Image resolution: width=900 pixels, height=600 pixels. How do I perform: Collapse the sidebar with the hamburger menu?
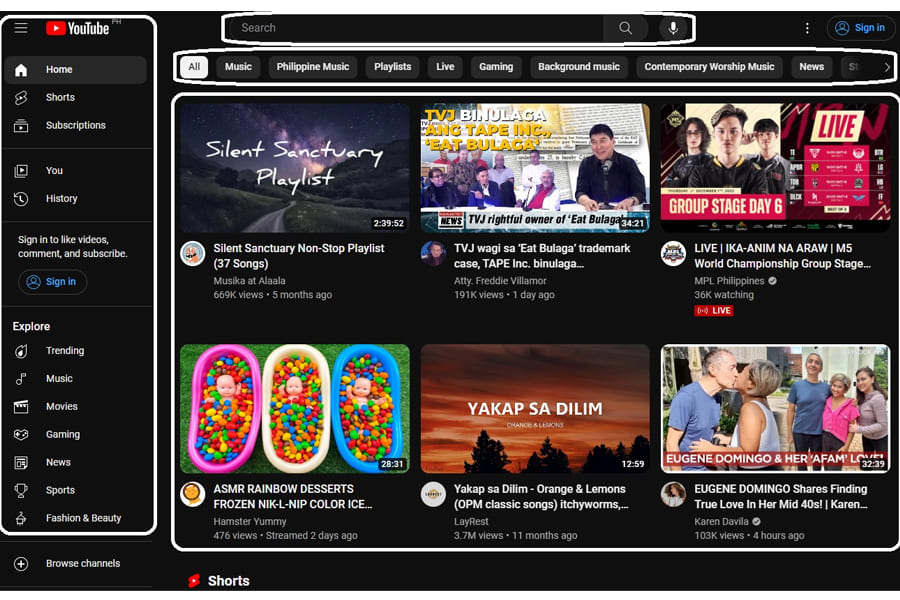21,28
